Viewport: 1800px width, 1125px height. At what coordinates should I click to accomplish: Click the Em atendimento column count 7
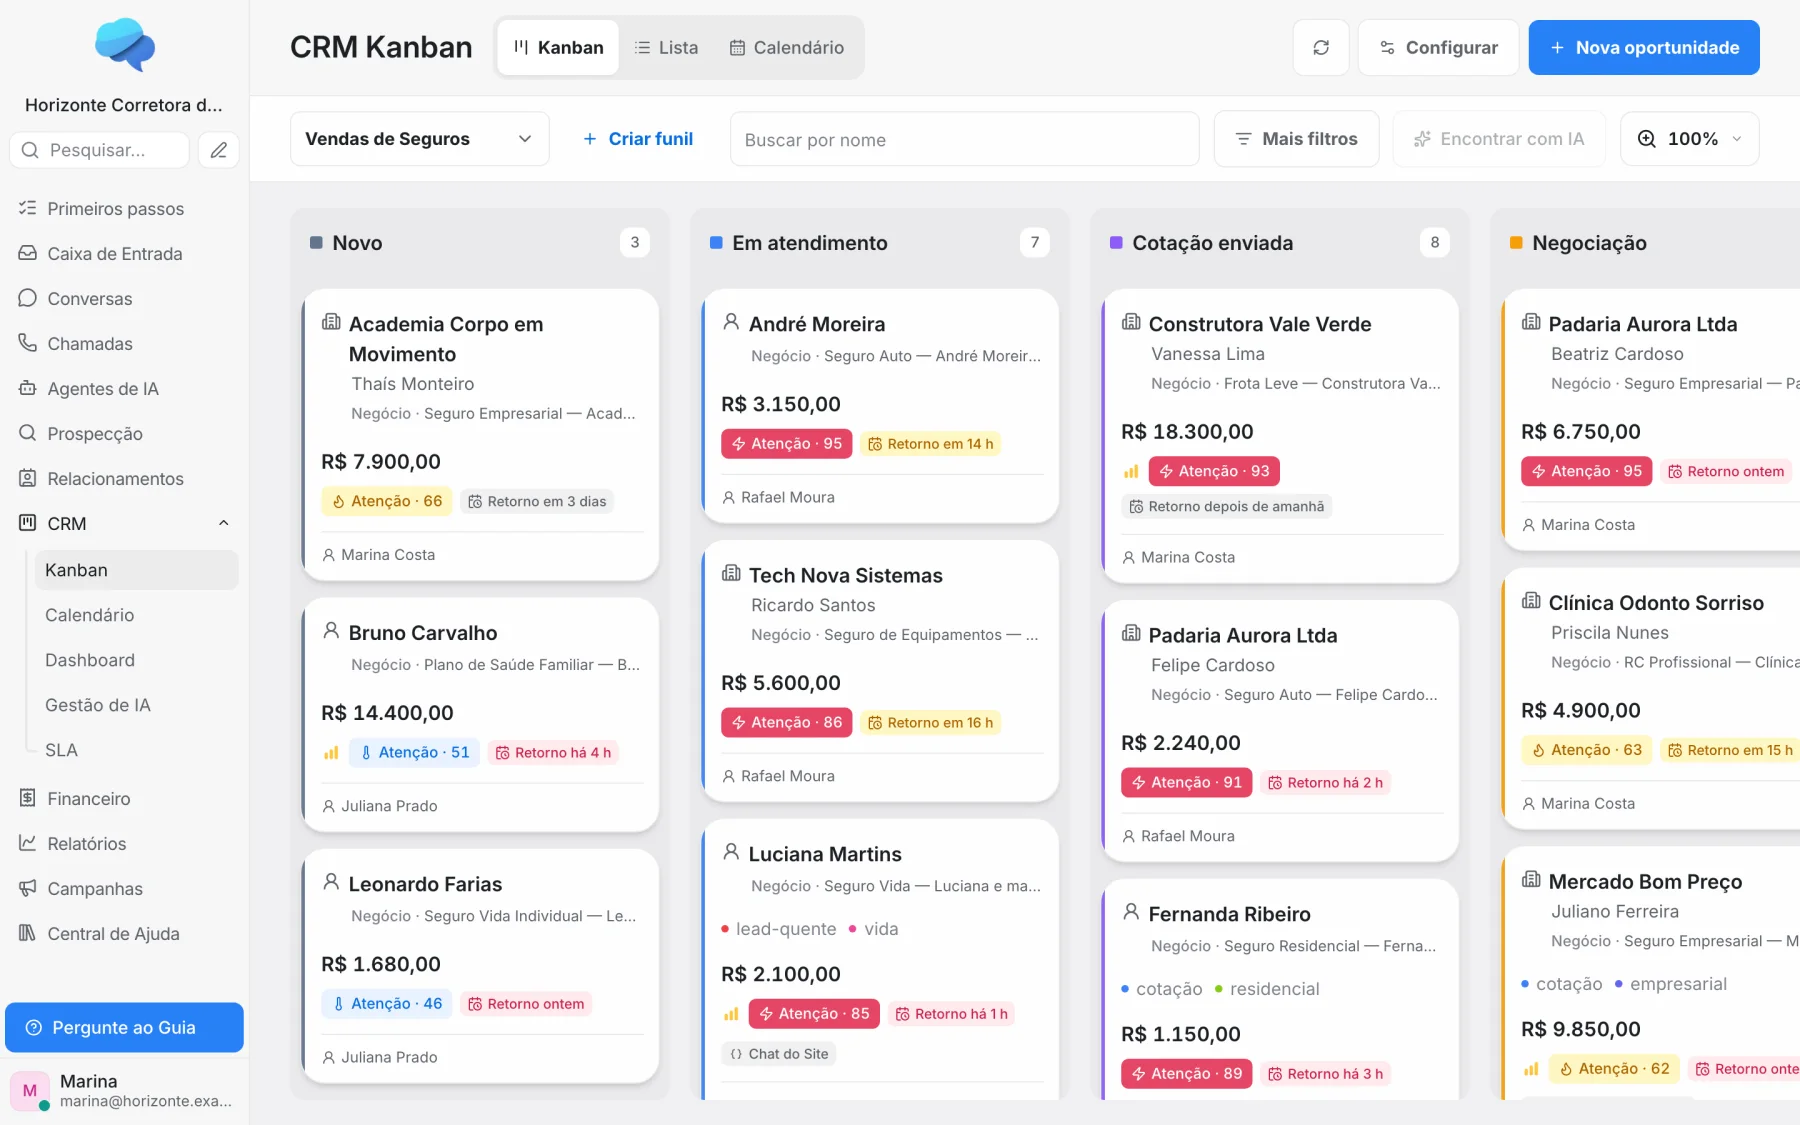[x=1034, y=242]
